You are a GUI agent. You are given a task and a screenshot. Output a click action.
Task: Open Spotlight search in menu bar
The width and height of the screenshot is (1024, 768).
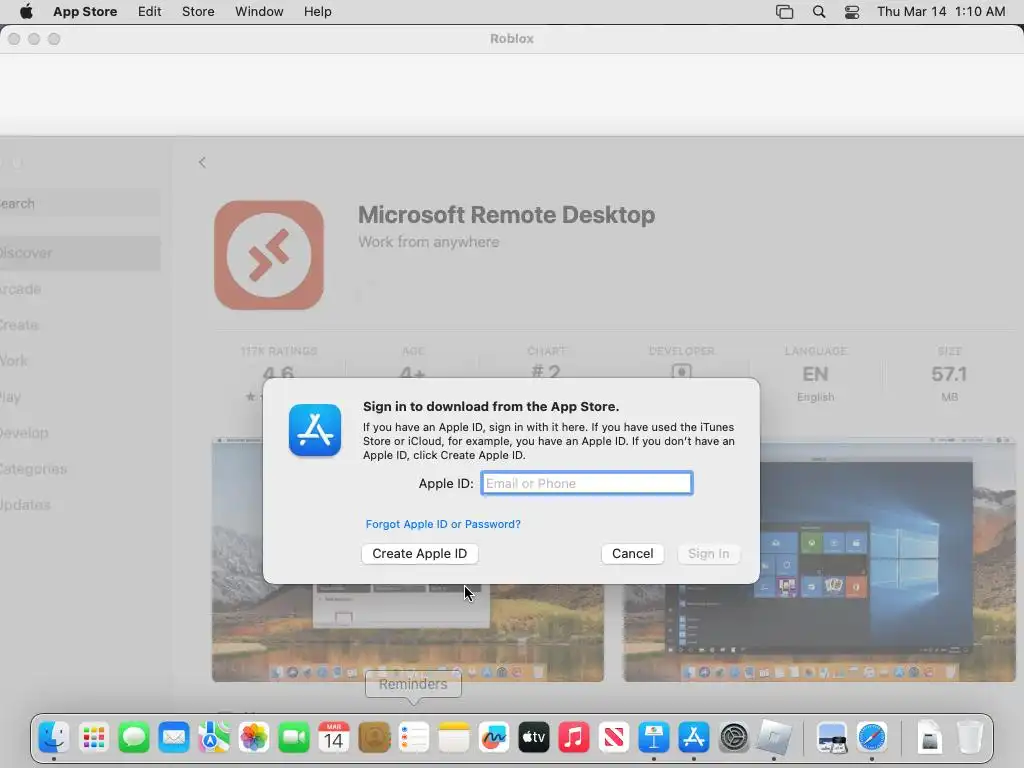click(818, 12)
